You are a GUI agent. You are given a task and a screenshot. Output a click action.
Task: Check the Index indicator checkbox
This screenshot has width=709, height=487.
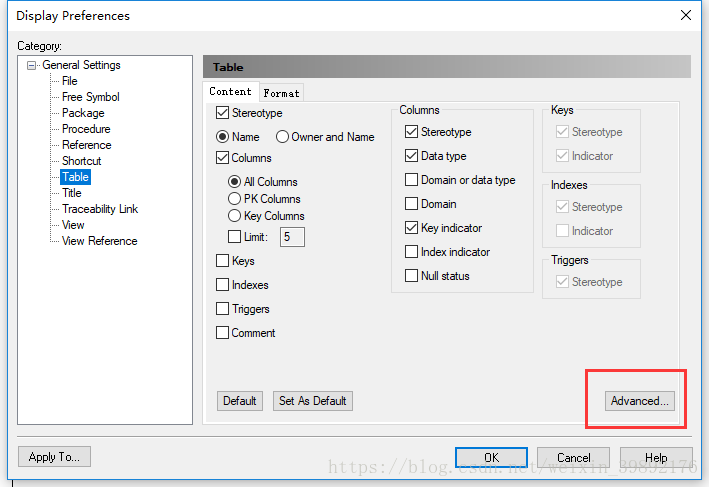(411, 251)
